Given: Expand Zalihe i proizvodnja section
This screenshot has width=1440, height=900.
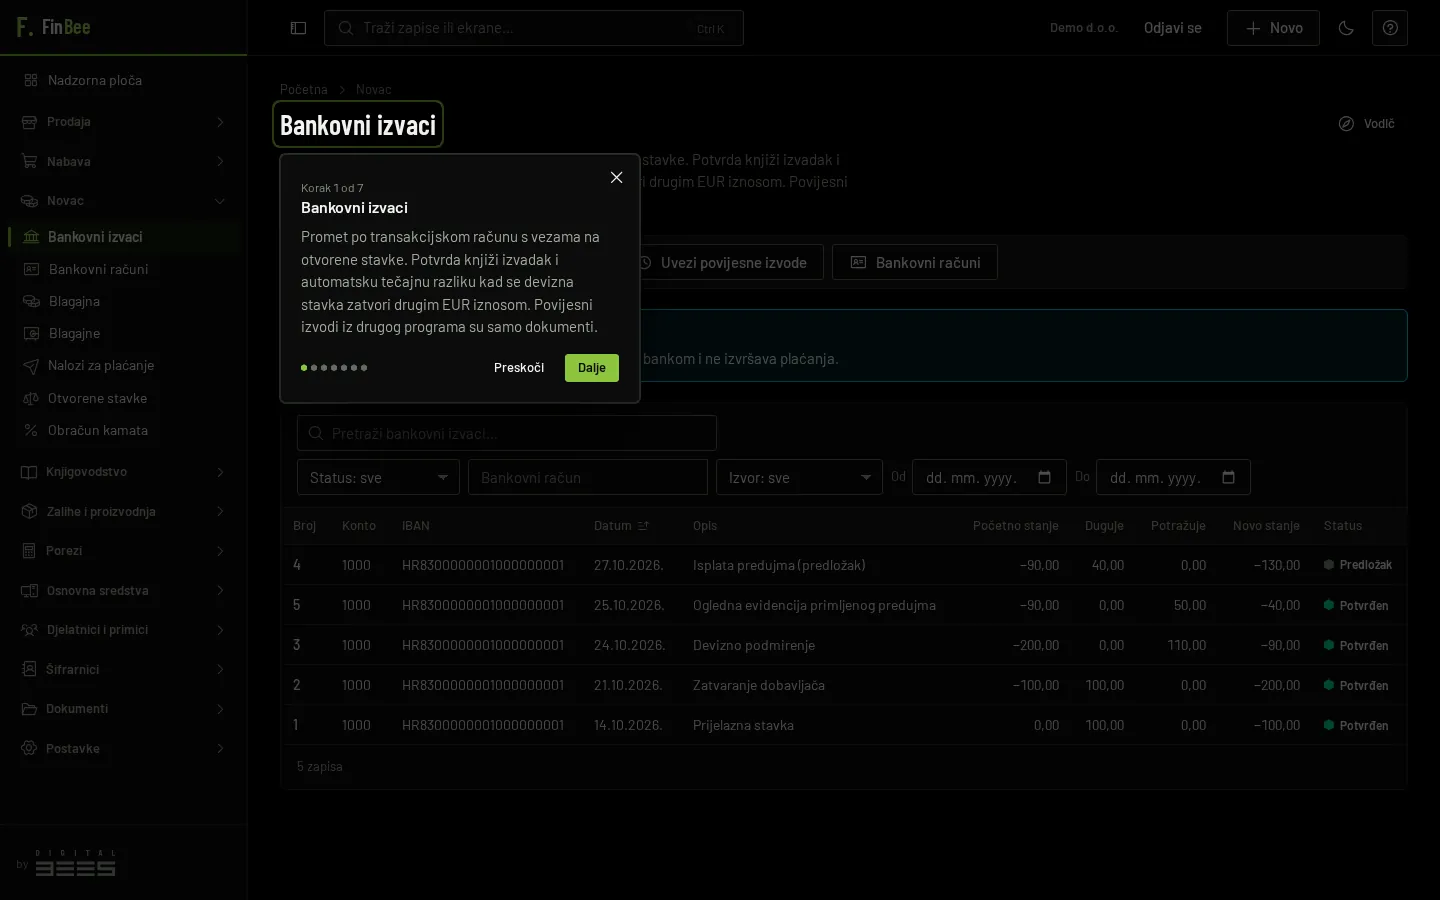Looking at the screenshot, I should coord(123,511).
